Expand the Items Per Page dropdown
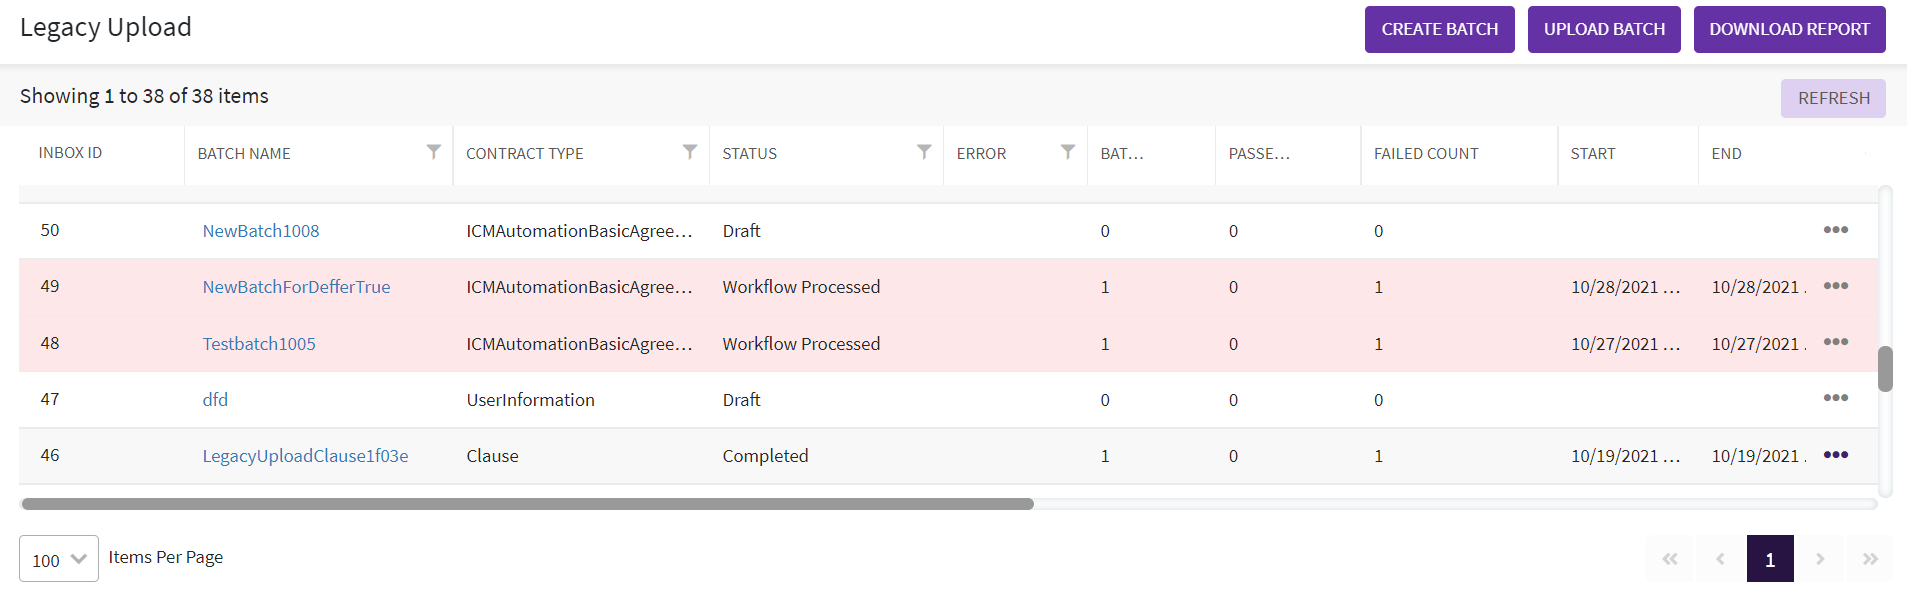 [59, 559]
